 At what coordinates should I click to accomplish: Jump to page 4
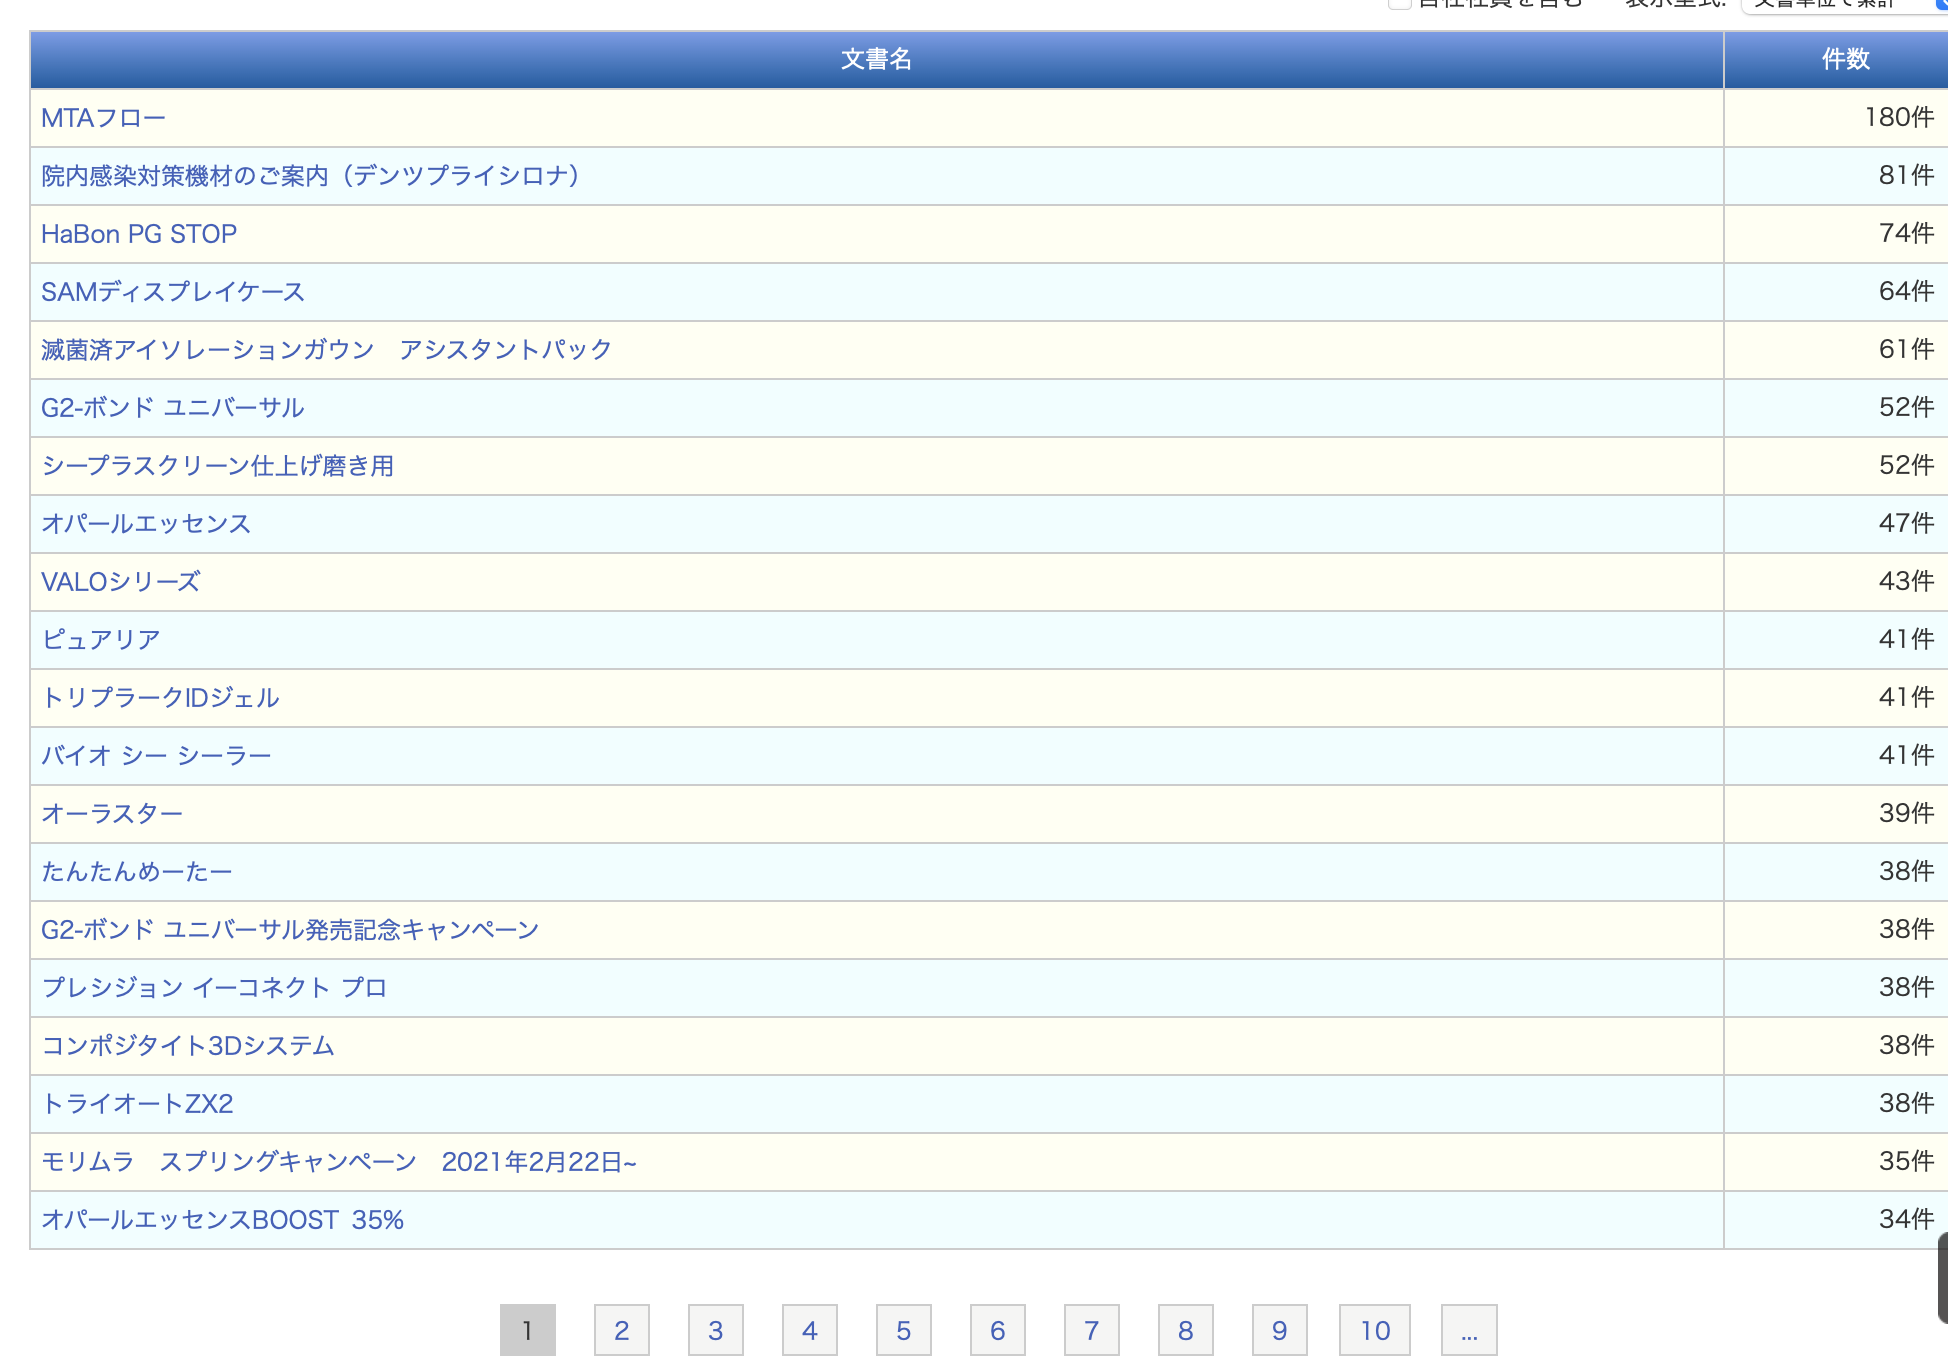pyautogui.click(x=810, y=1330)
